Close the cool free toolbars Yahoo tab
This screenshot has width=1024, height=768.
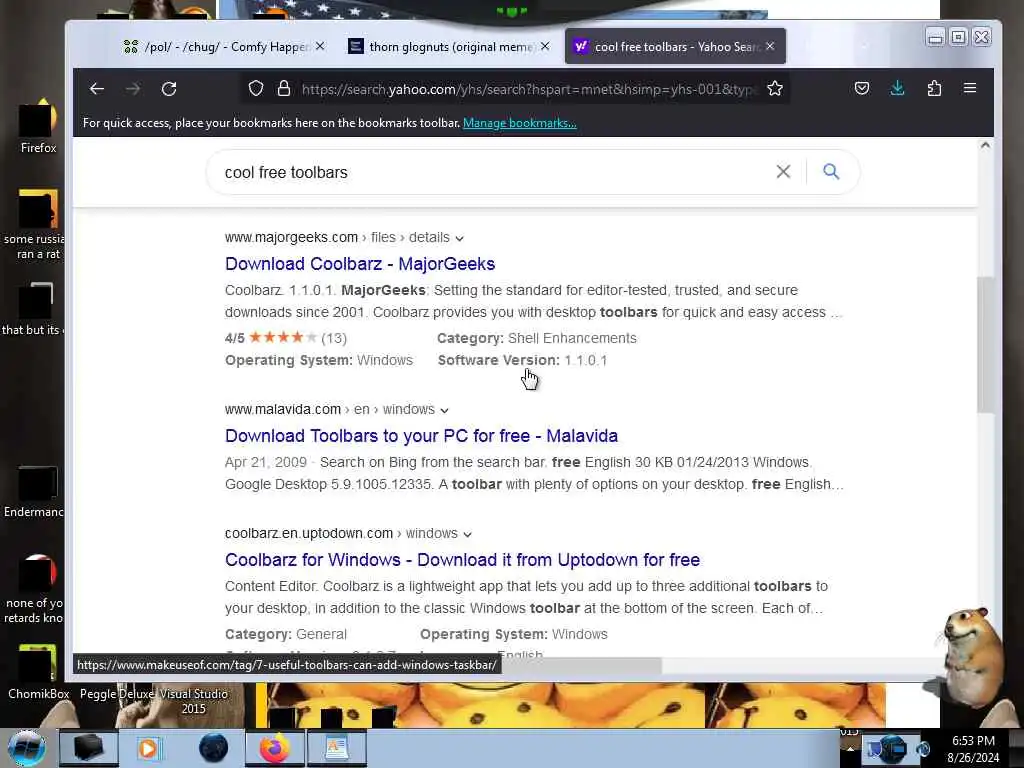[770, 46]
